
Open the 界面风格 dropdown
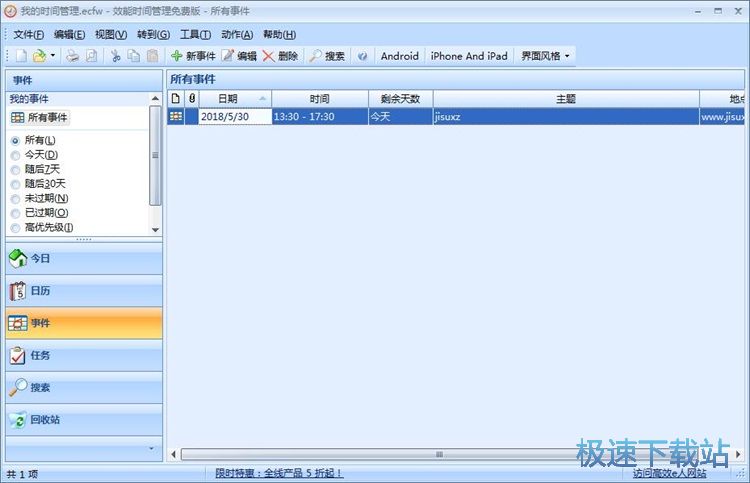pyautogui.click(x=545, y=56)
